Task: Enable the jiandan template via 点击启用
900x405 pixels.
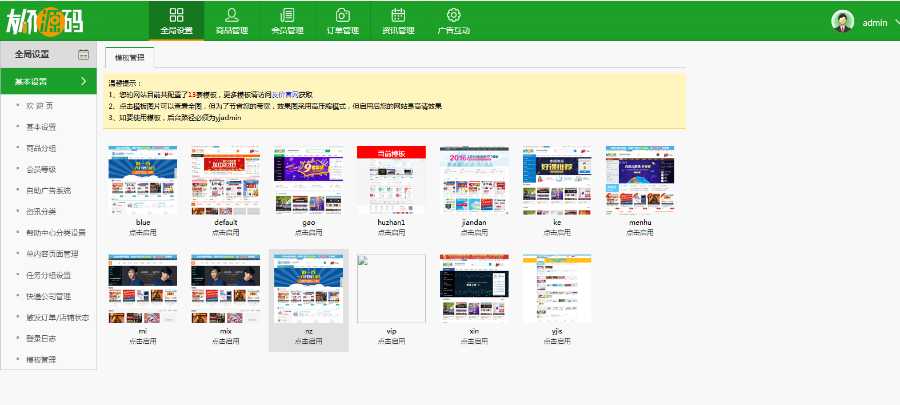Action: click(x=474, y=232)
